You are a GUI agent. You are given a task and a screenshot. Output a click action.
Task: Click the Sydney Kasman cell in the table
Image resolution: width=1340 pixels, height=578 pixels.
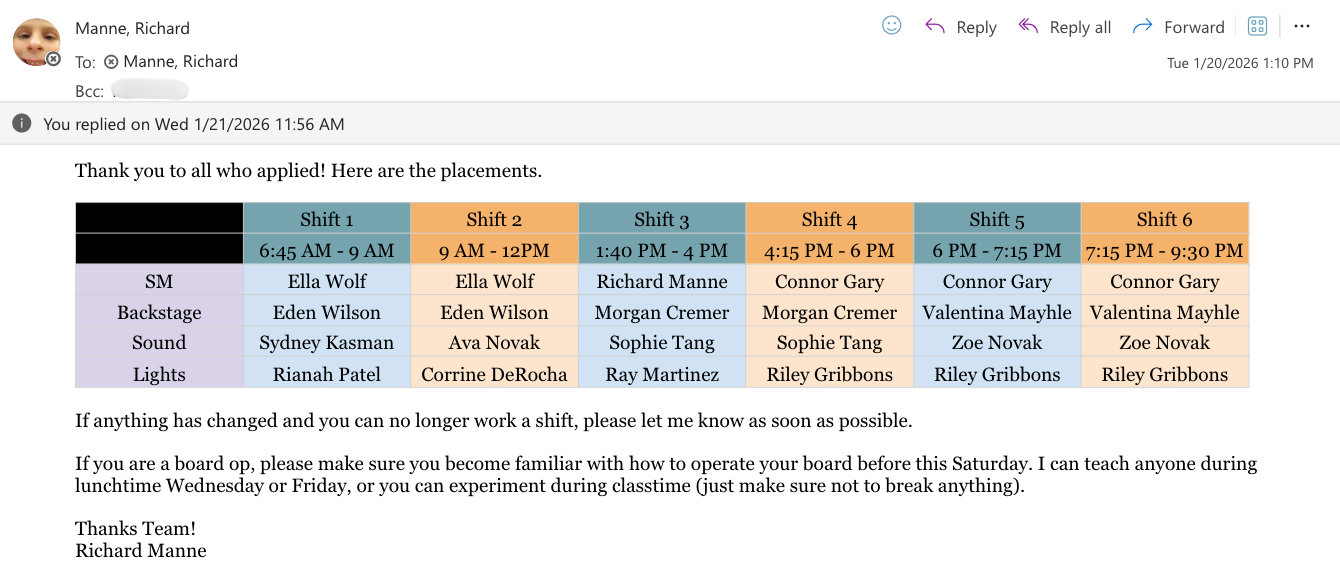pyautogui.click(x=327, y=342)
